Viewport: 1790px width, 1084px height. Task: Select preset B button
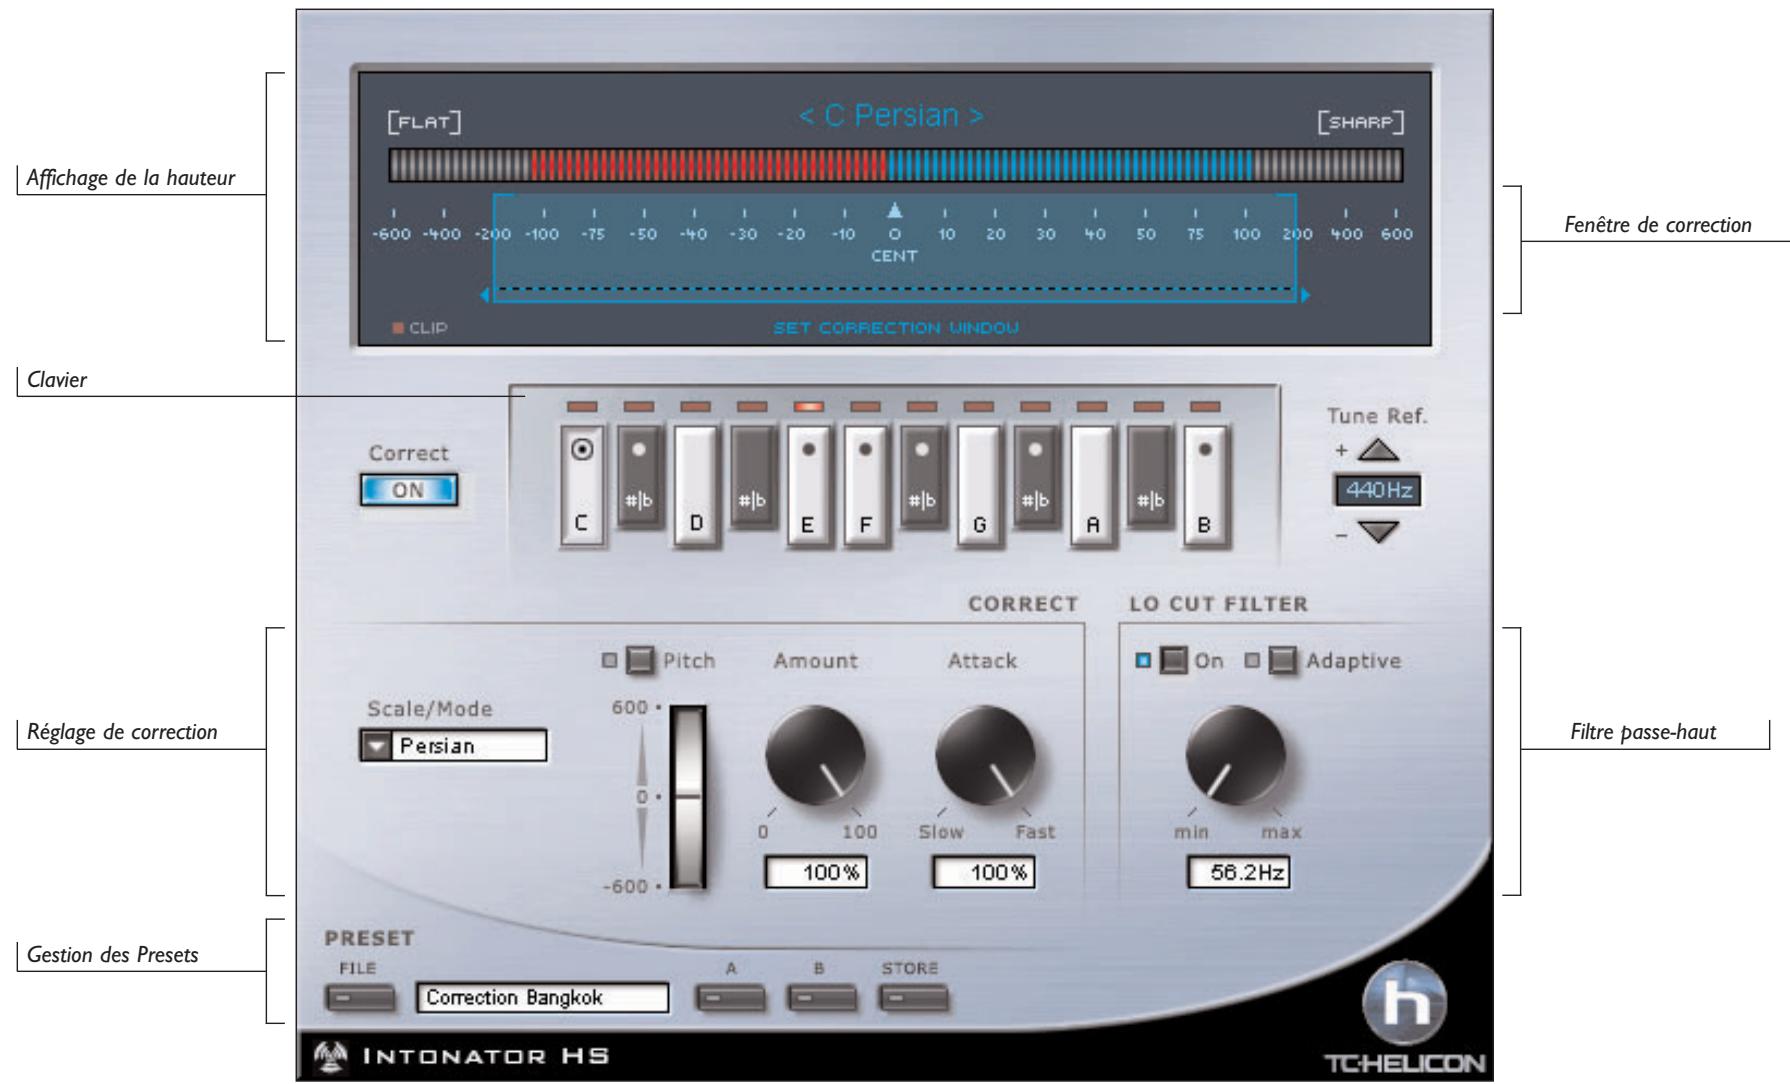822,998
